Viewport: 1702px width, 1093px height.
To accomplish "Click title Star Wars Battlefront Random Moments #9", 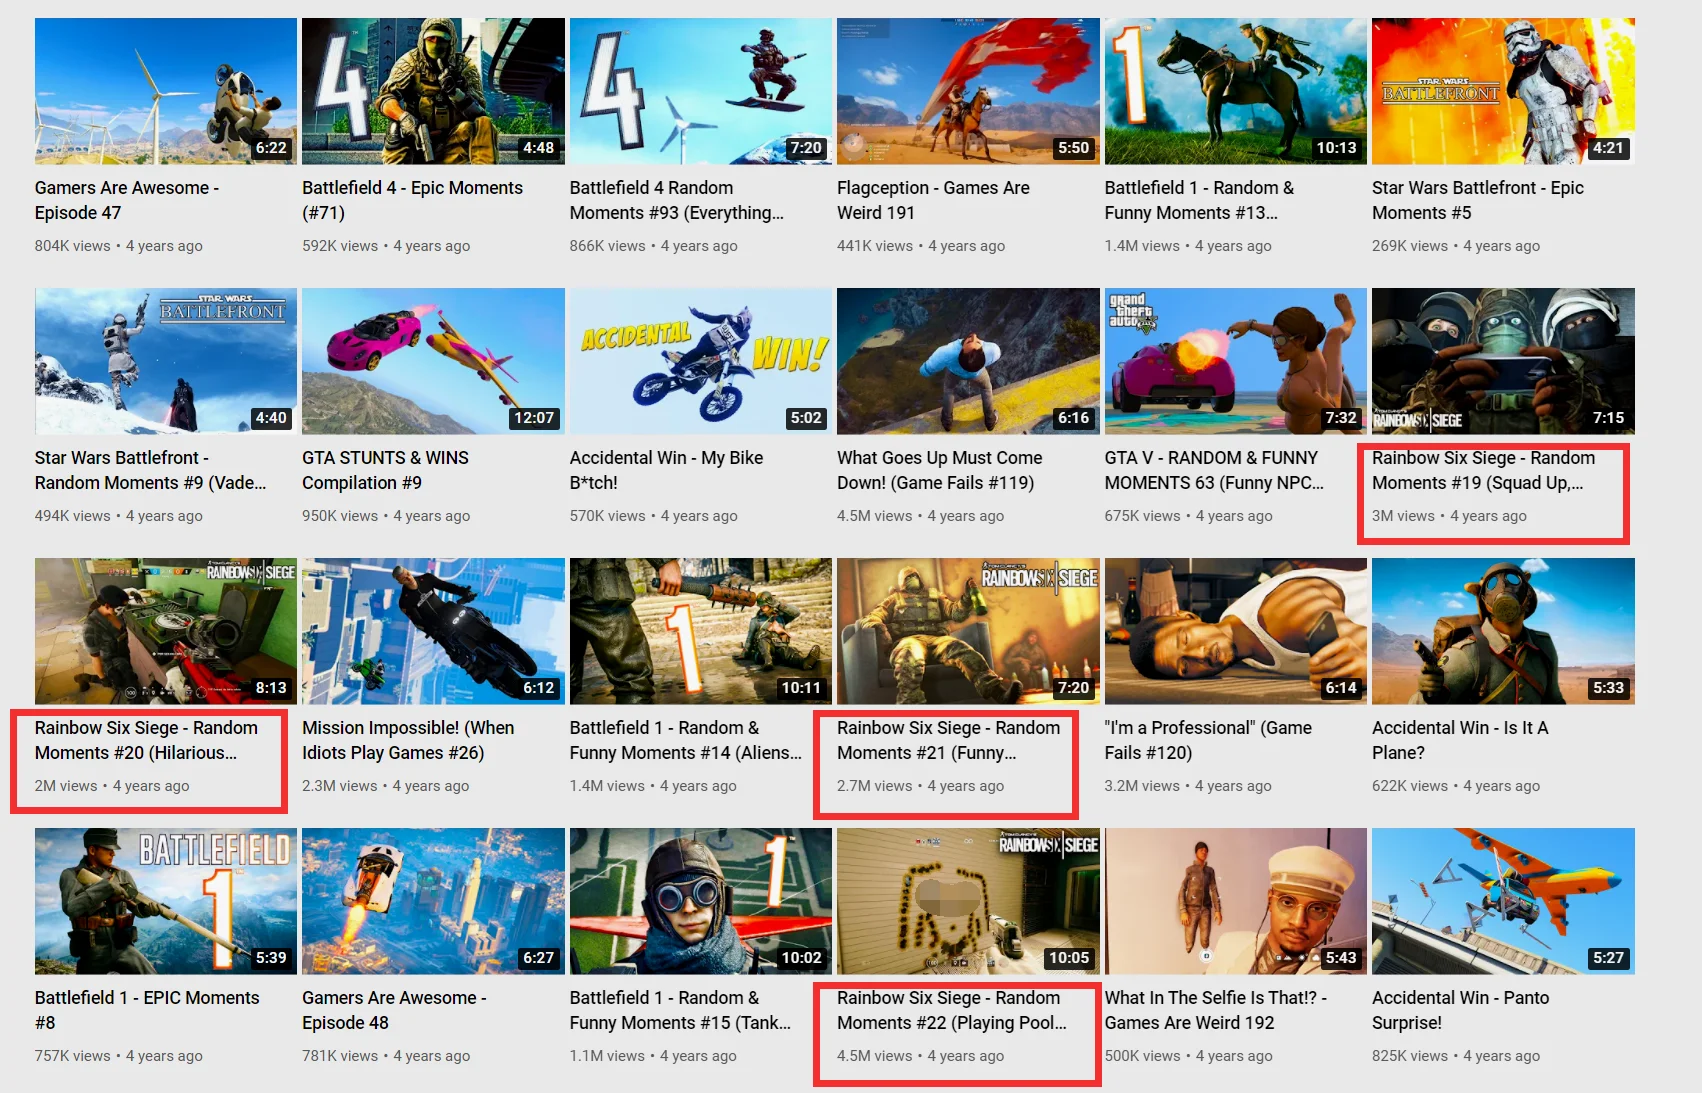I will tap(151, 470).
